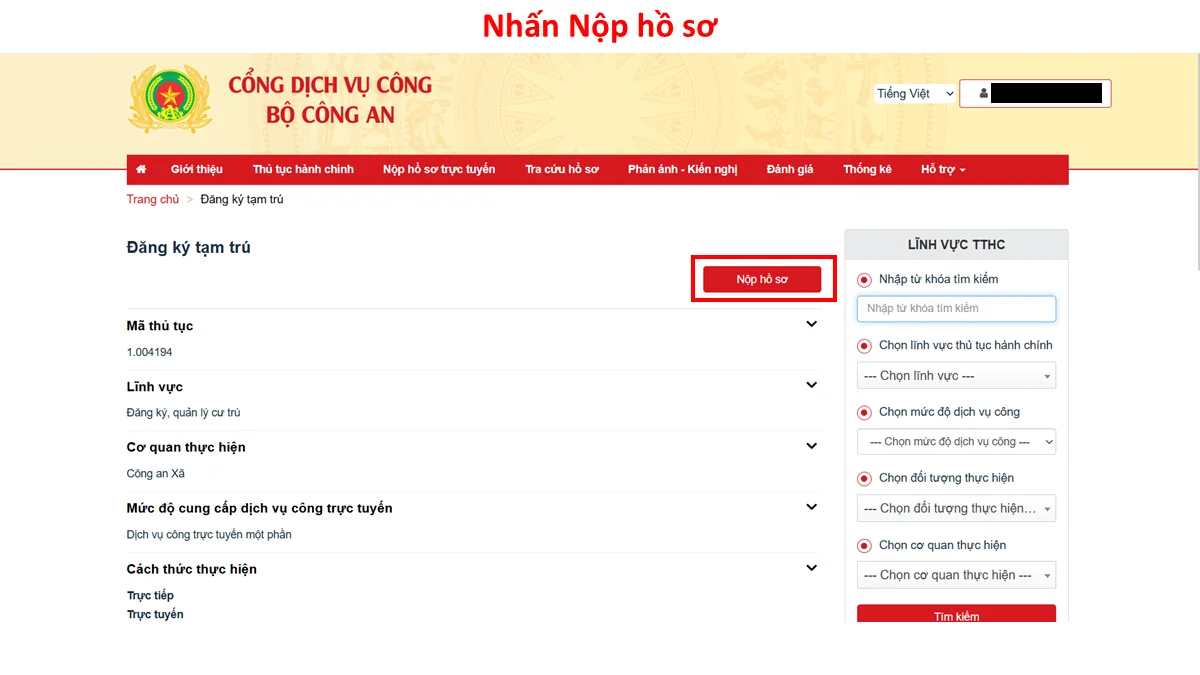This screenshot has height=675, width=1200.
Task: Open Tra cứu hồ sơ menu
Action: click(562, 170)
